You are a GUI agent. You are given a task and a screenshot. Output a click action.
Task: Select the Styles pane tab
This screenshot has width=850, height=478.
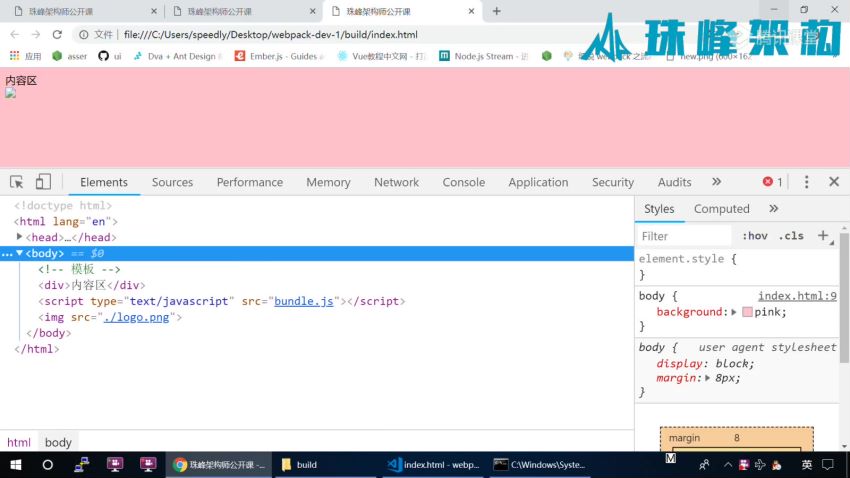click(659, 209)
